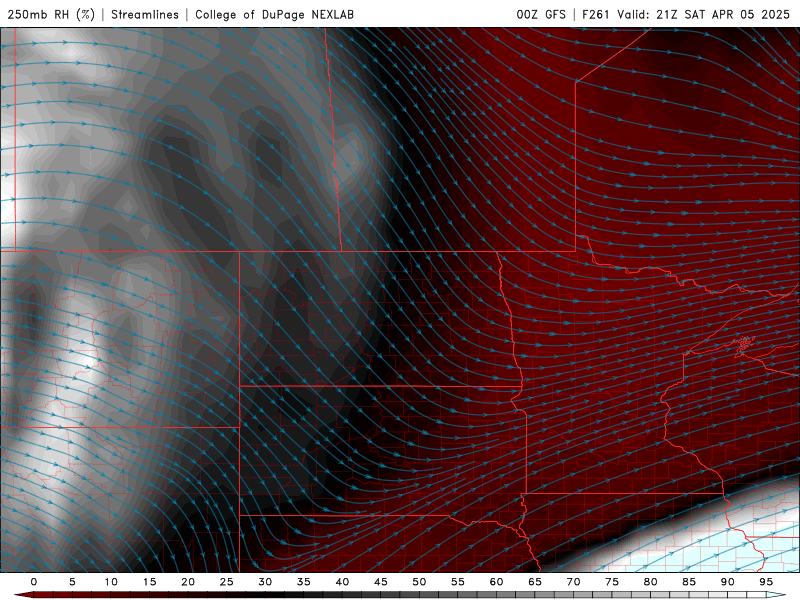Click the 'F261' forecast hour text
Viewport: 800px width, 600px height.
(x=596, y=14)
